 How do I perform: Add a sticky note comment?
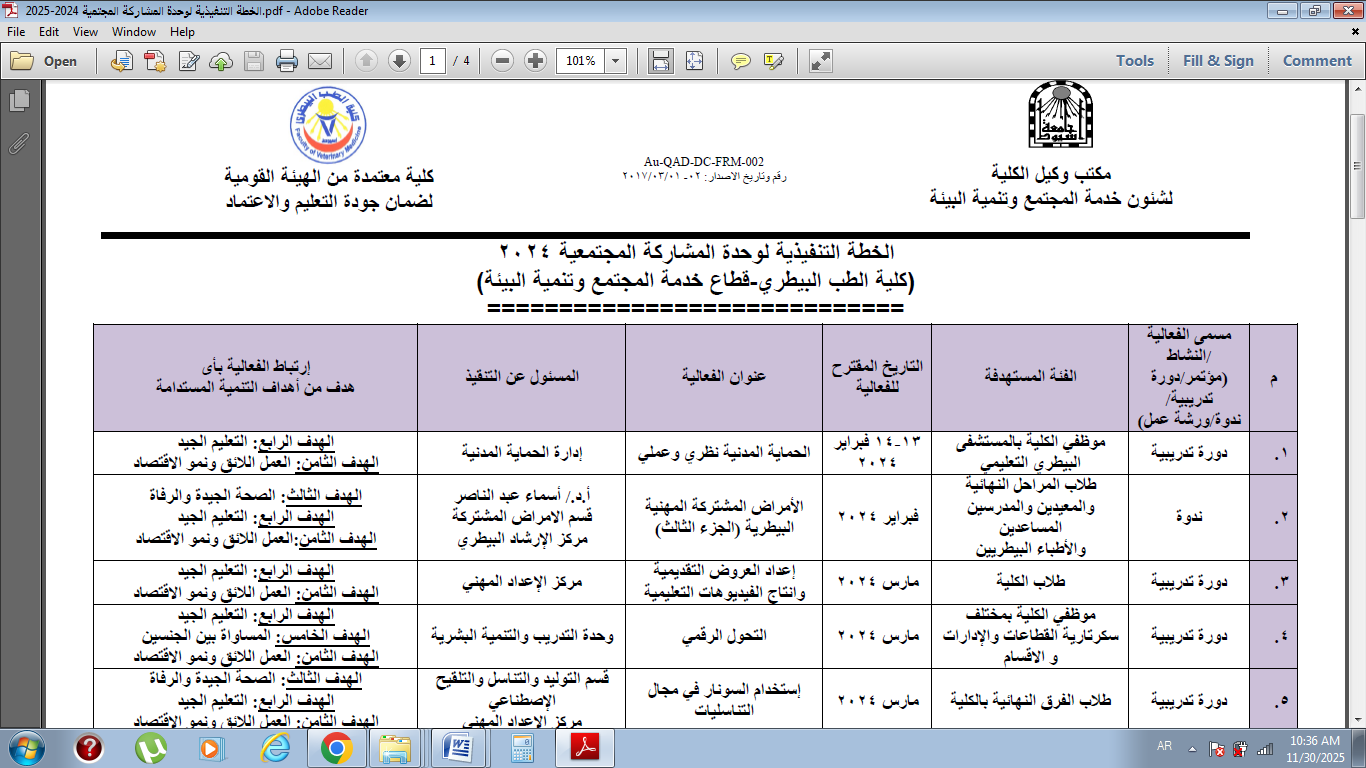click(740, 61)
